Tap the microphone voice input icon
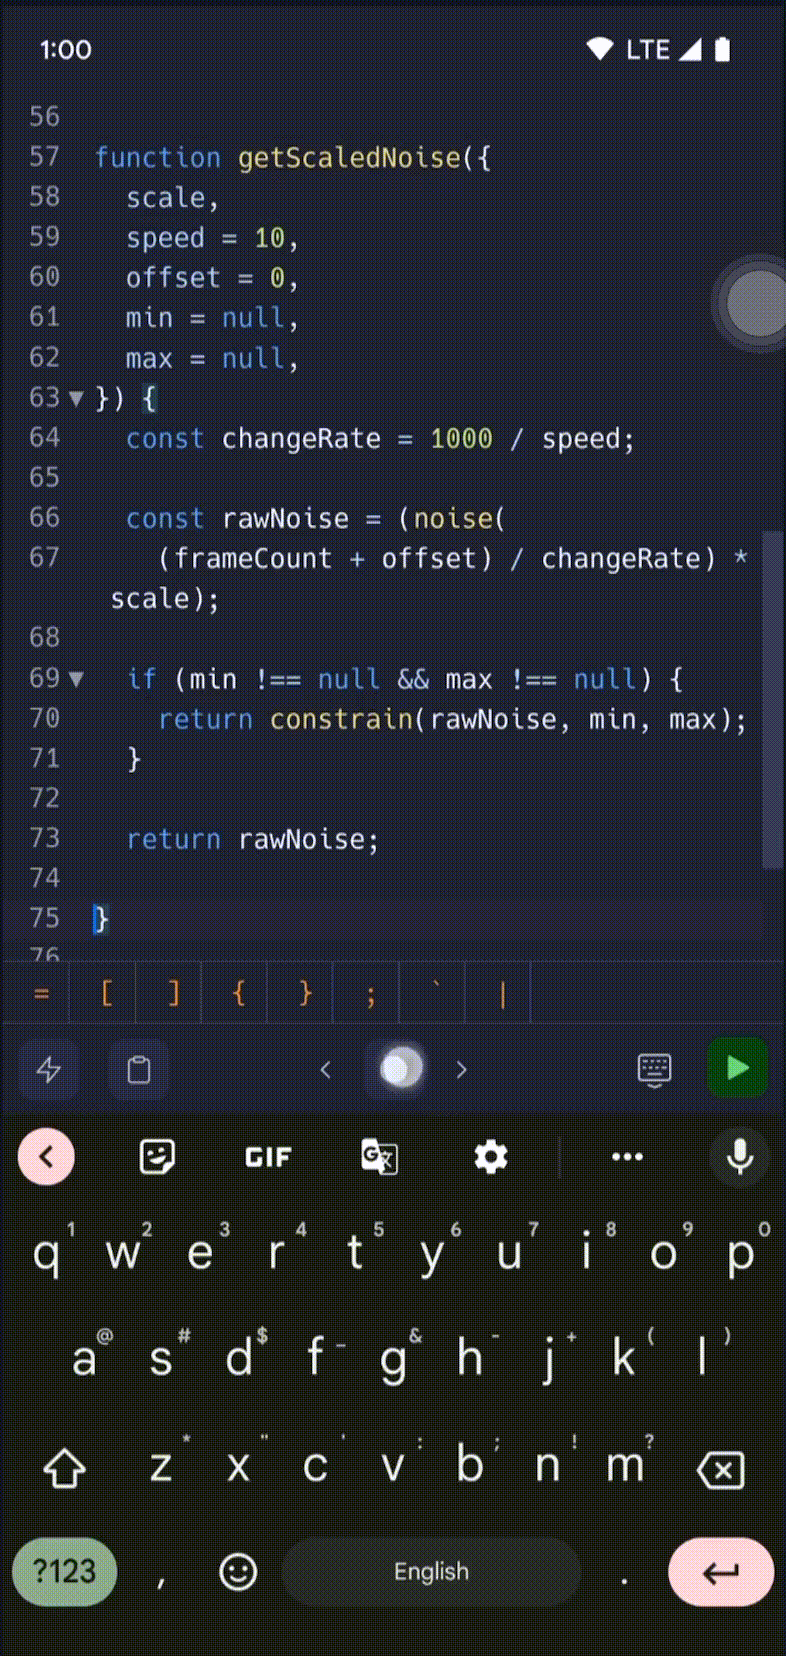786x1656 pixels. click(740, 1157)
